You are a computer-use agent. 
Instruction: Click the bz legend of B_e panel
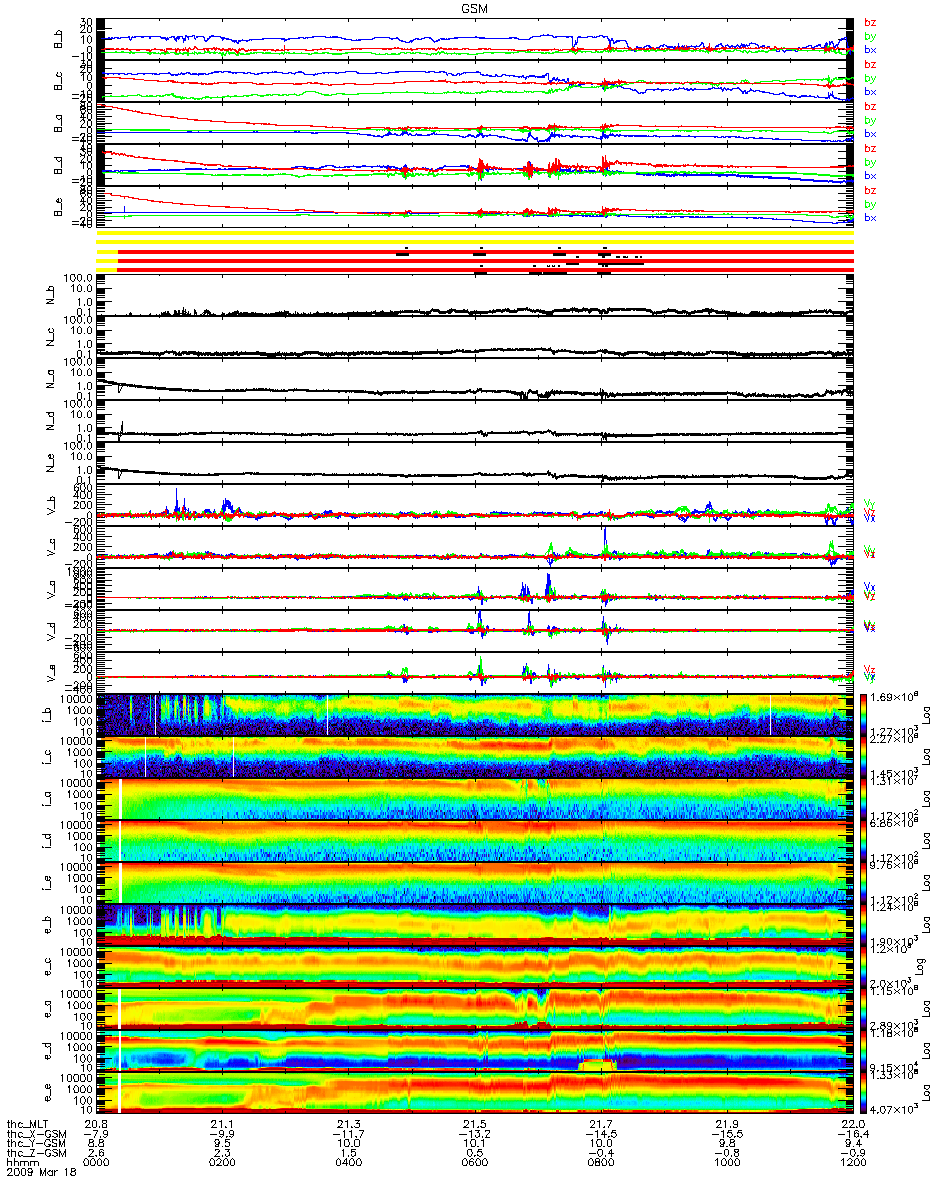870,191
